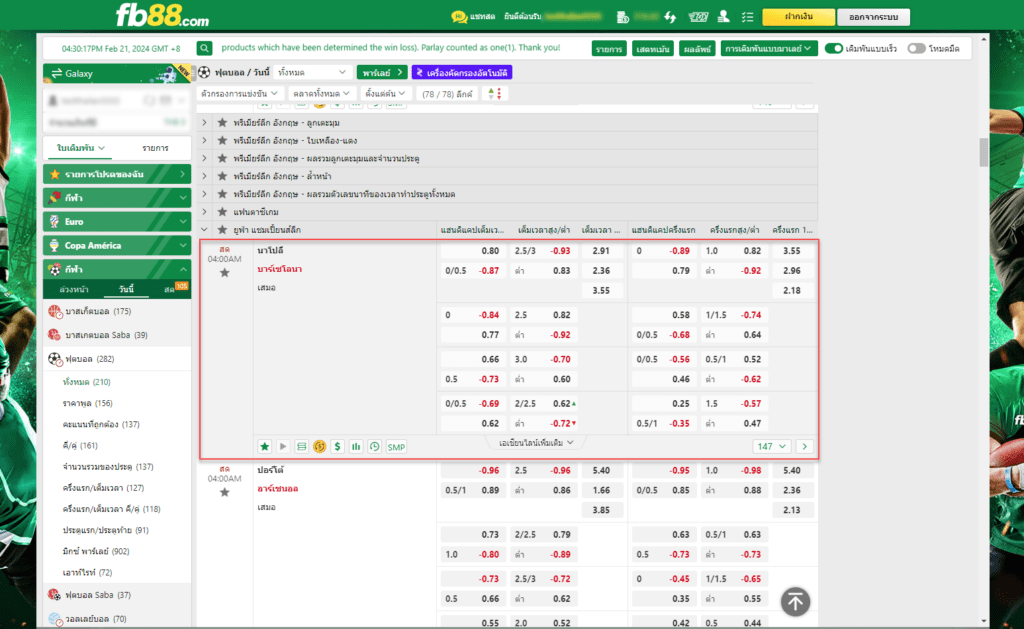Enable the dark mode โหมดมืด switch
This screenshot has width=1024, height=629.
[916, 48]
